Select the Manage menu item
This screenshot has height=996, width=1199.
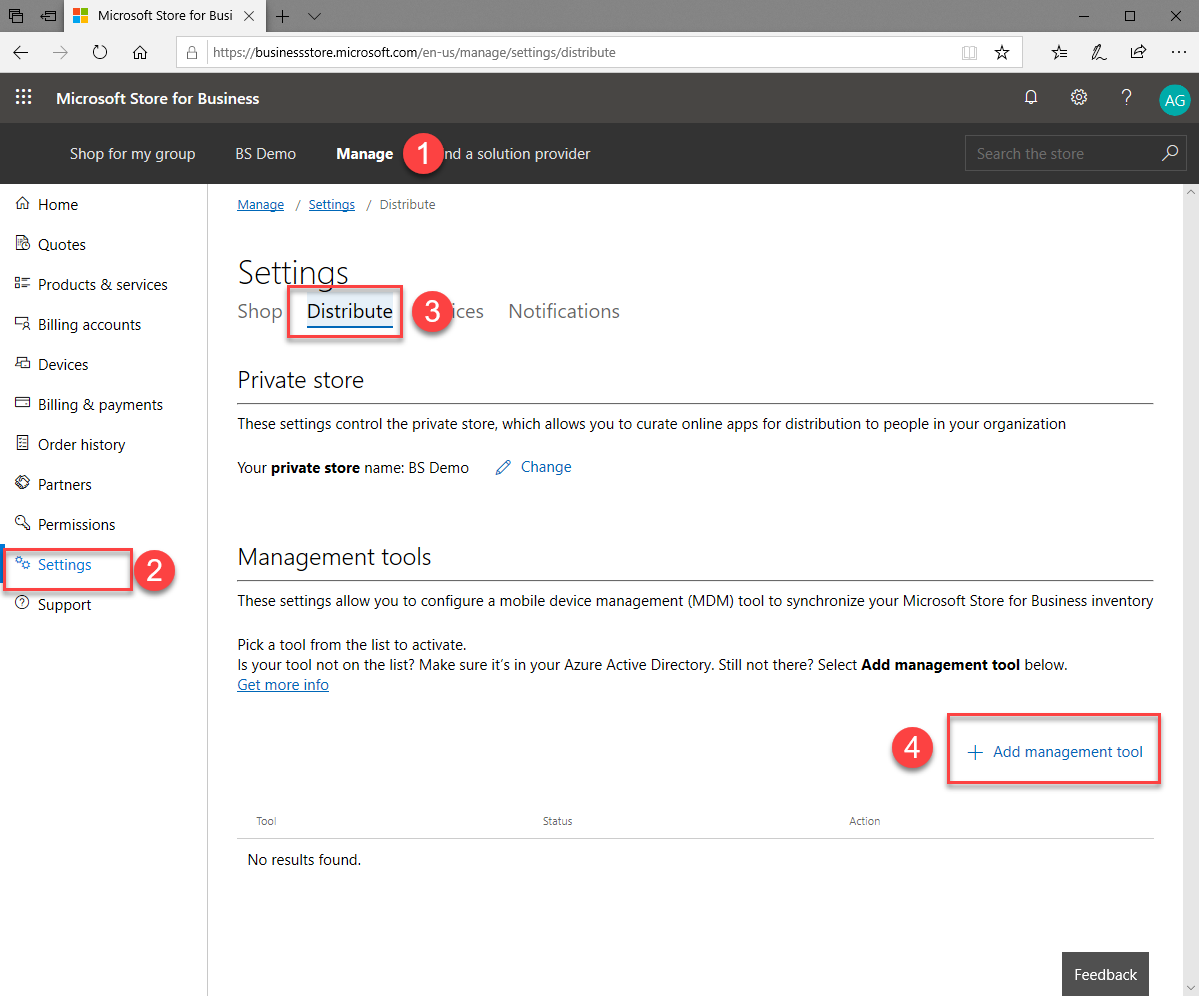coord(365,154)
